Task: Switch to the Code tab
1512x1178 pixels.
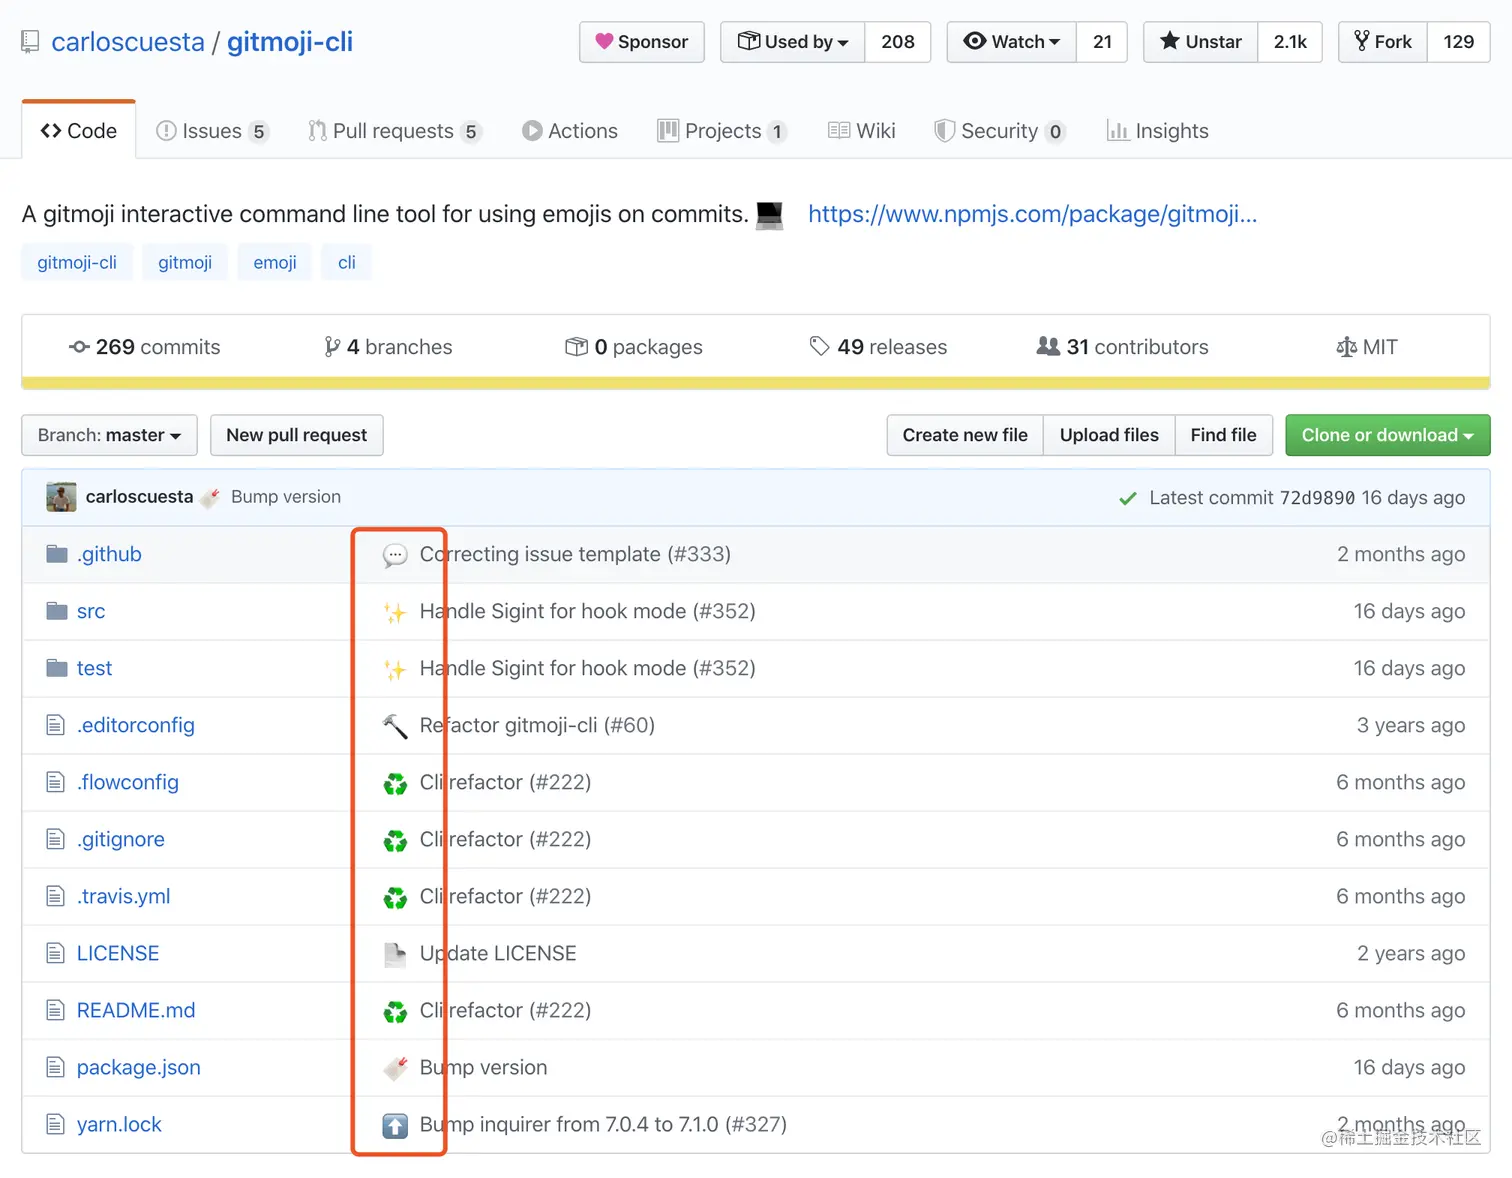Action: [79, 131]
